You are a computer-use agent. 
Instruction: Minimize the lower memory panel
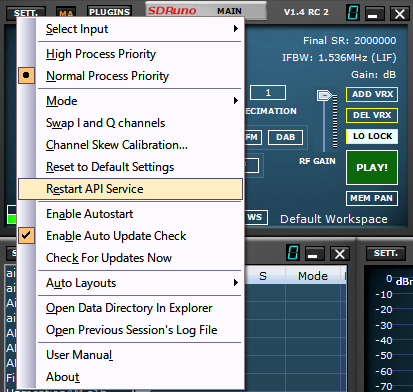click(314, 254)
